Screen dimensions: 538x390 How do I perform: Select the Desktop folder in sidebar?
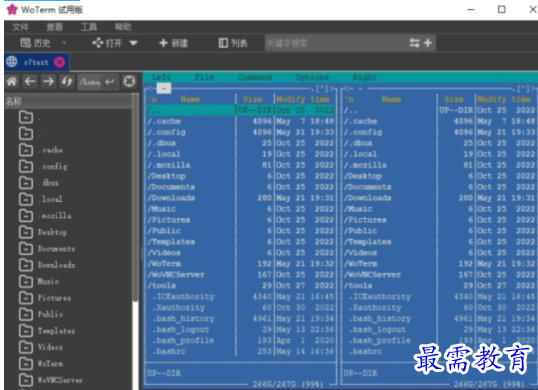[52, 232]
